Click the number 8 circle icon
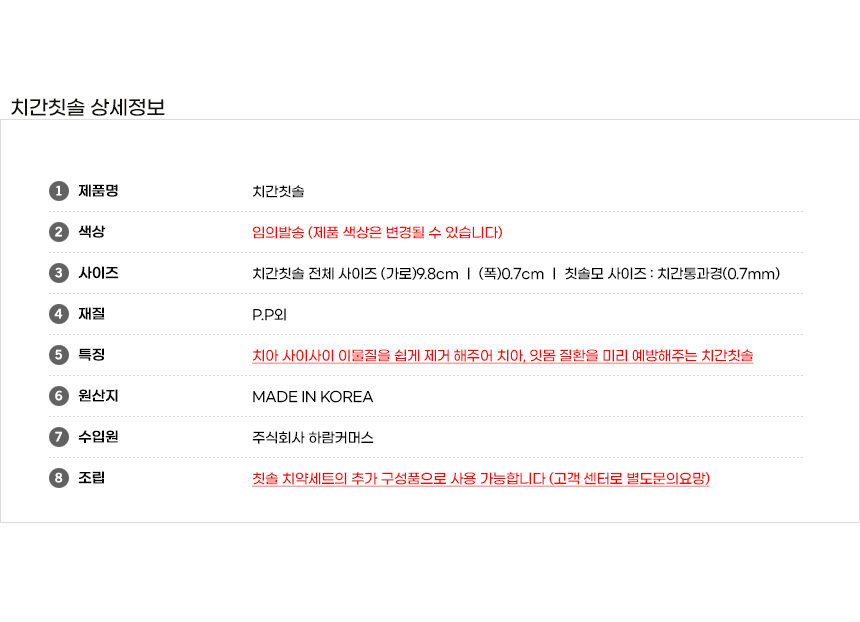This screenshot has width=860, height=622. coord(59,478)
